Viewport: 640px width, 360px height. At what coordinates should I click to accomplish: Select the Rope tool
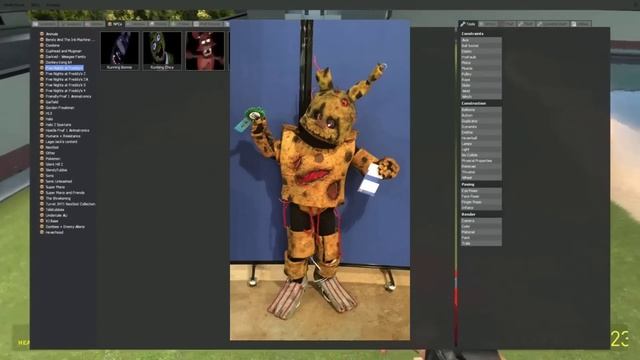(x=481, y=80)
